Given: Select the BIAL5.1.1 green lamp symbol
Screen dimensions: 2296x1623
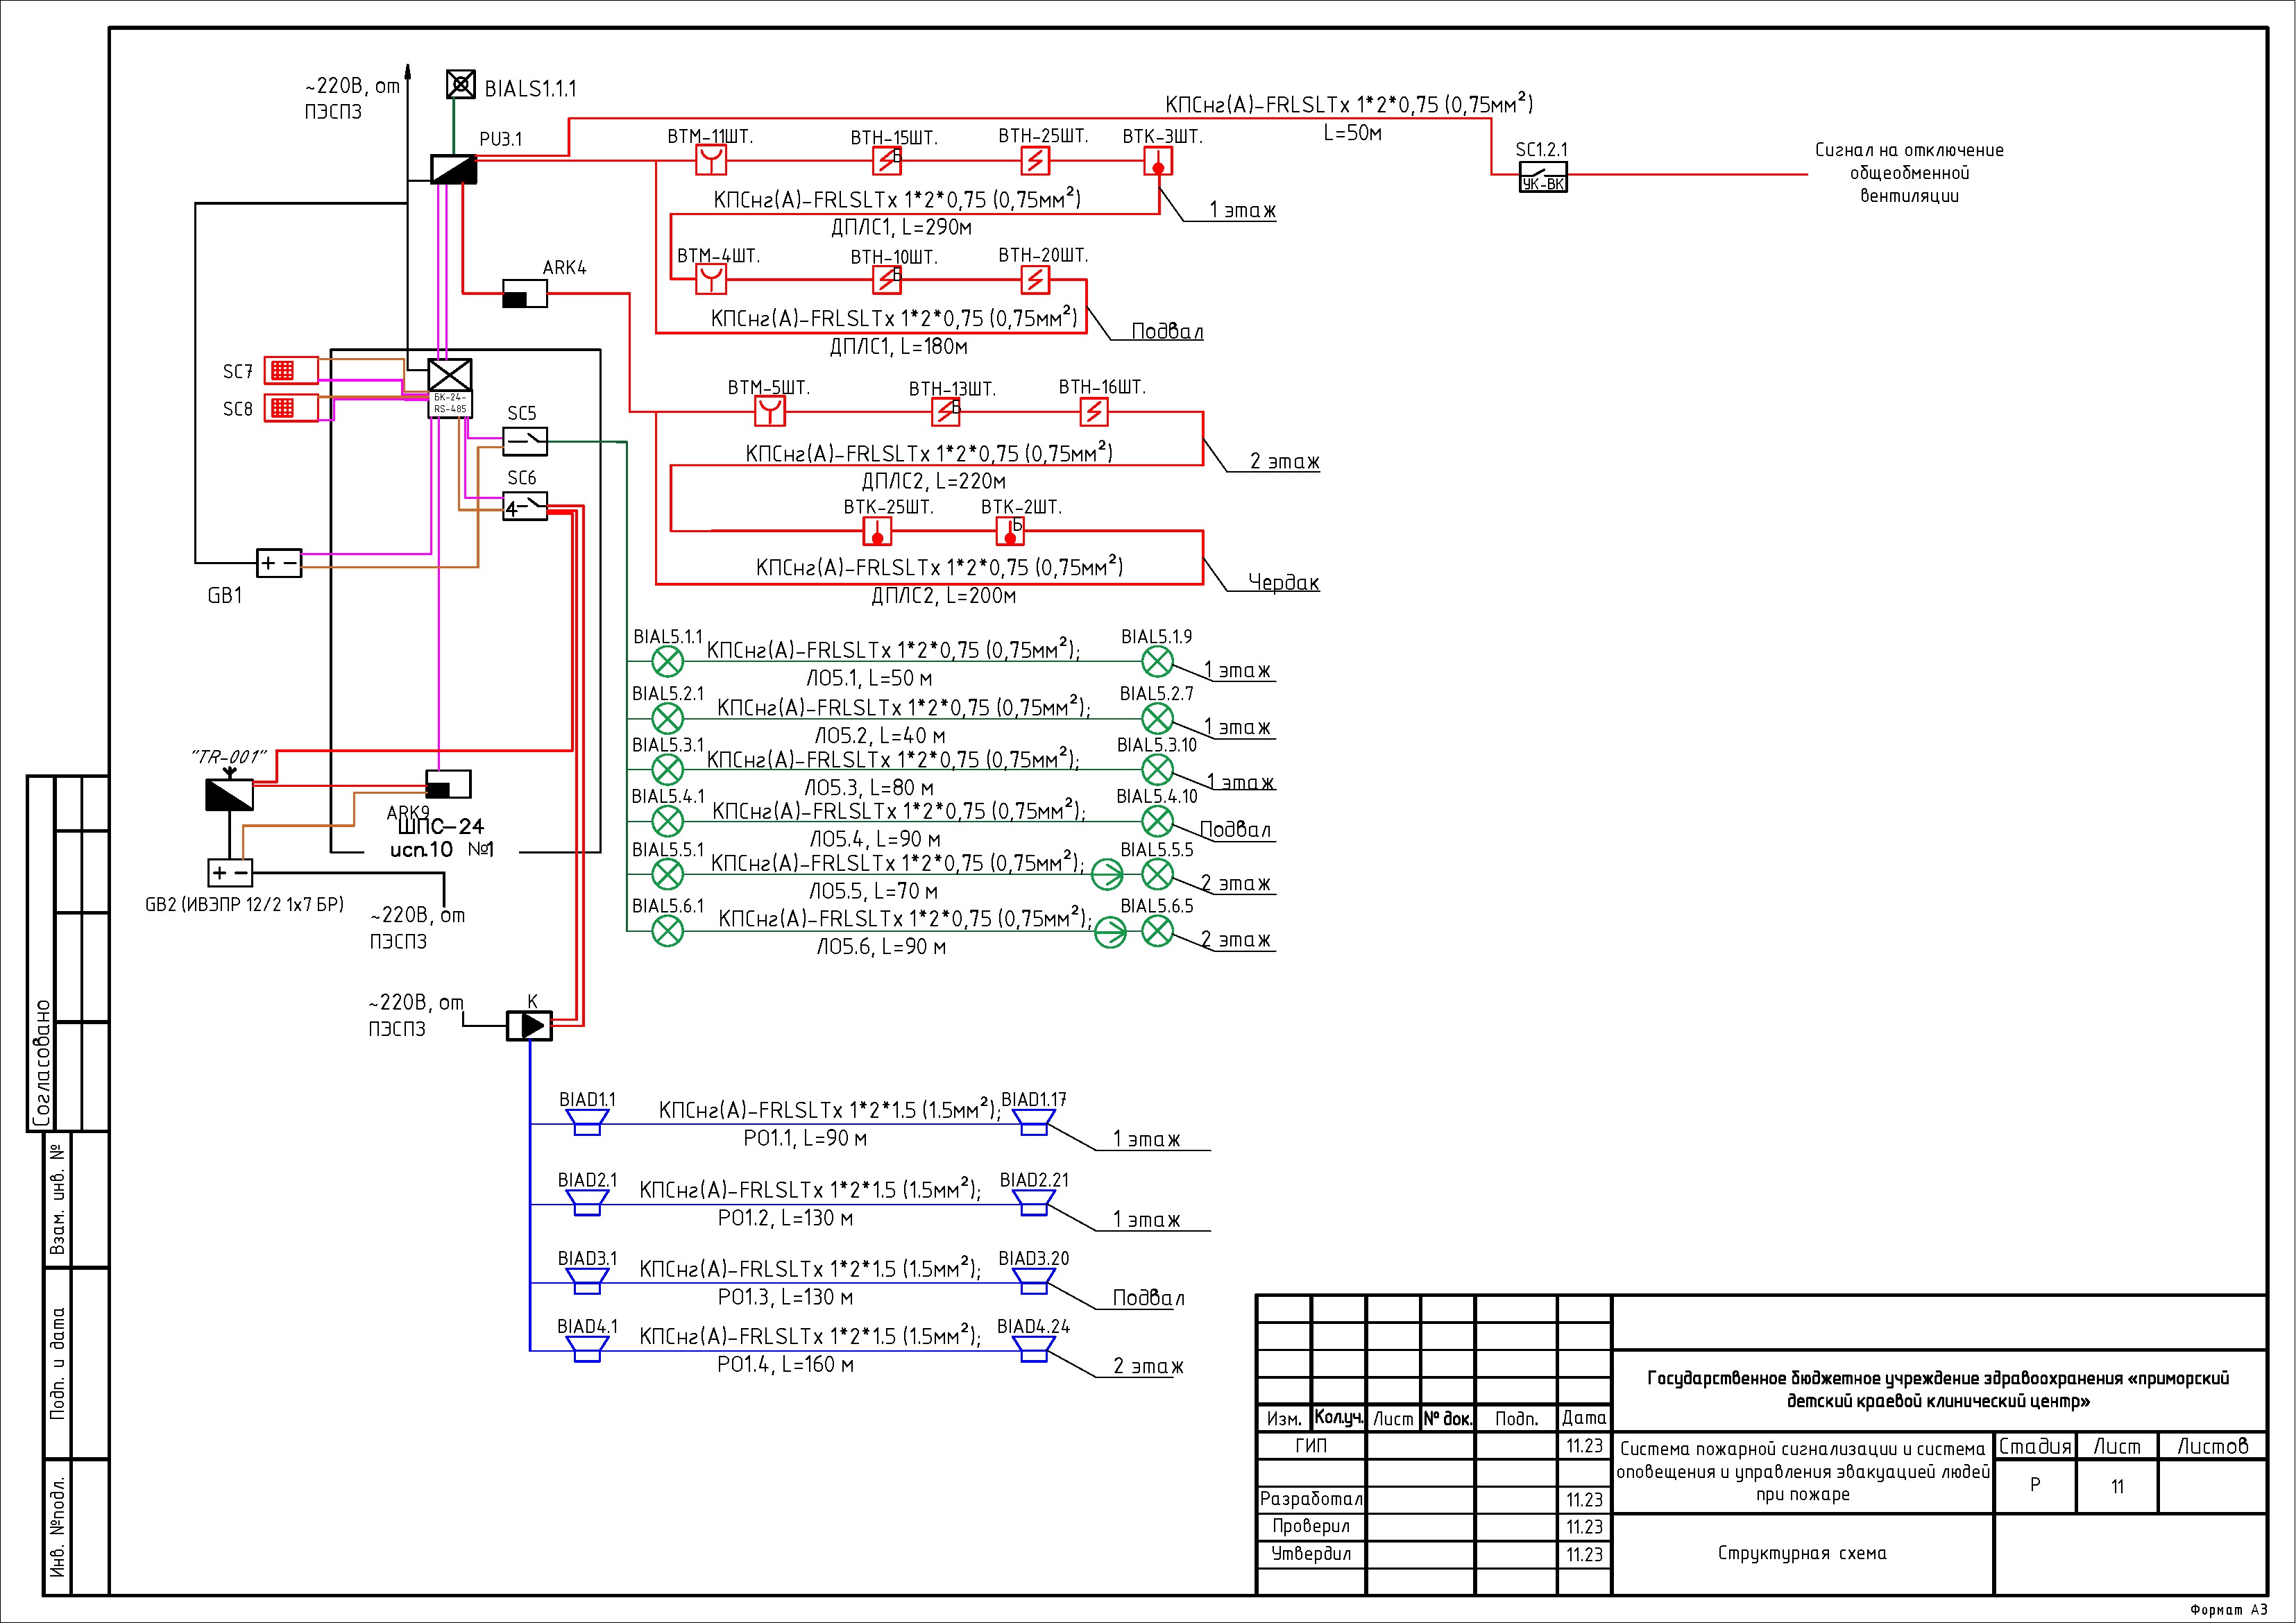Looking at the screenshot, I should (x=667, y=661).
